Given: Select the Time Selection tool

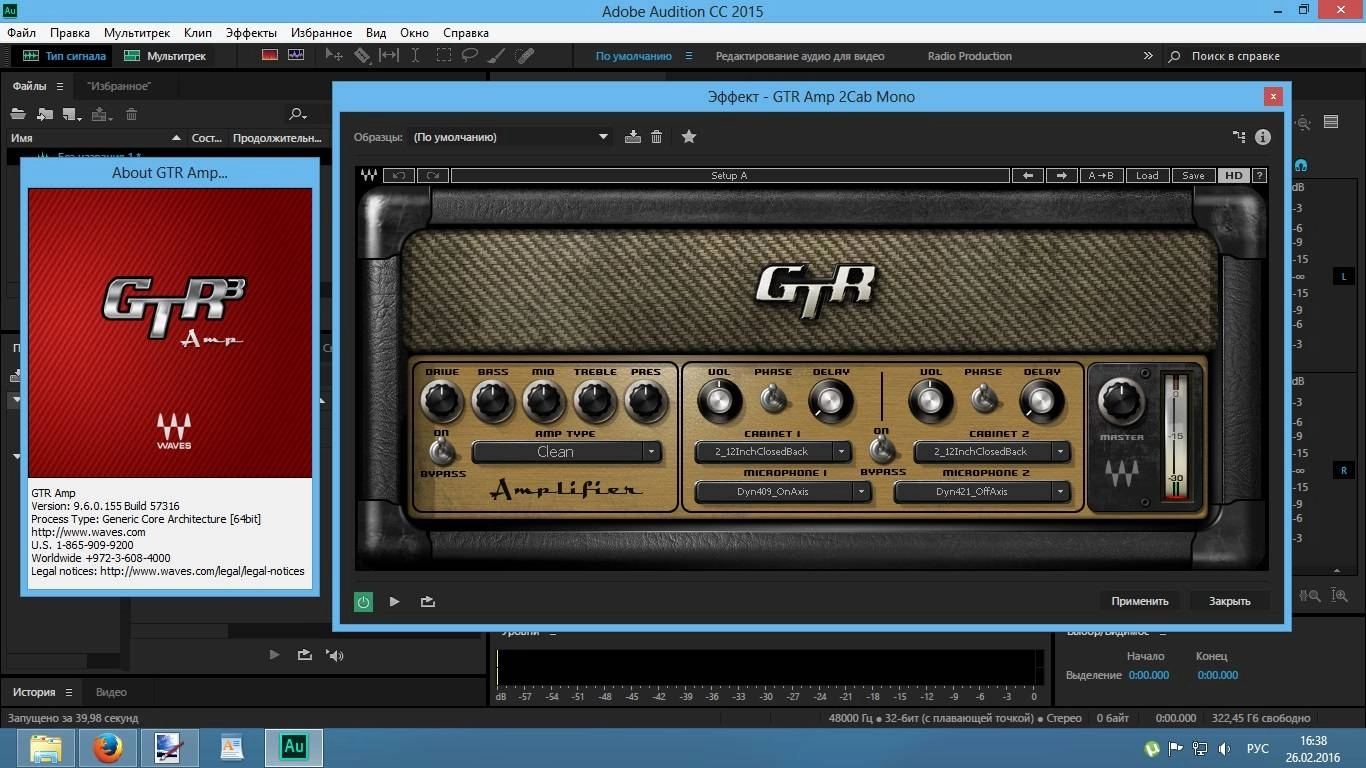Looking at the screenshot, I should pos(415,56).
